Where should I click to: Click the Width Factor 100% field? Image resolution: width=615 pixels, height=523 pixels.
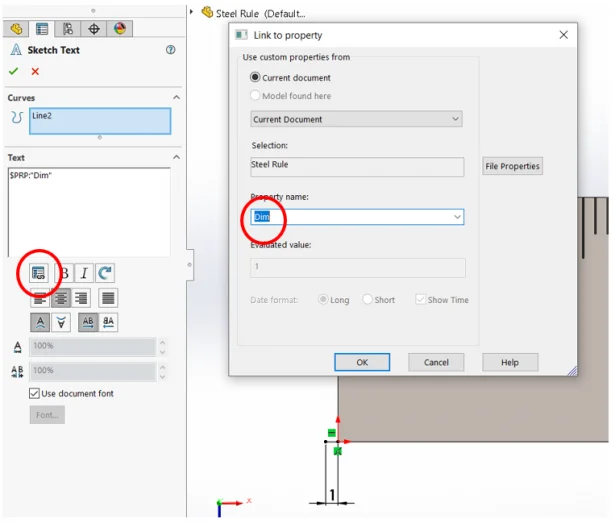tap(93, 347)
